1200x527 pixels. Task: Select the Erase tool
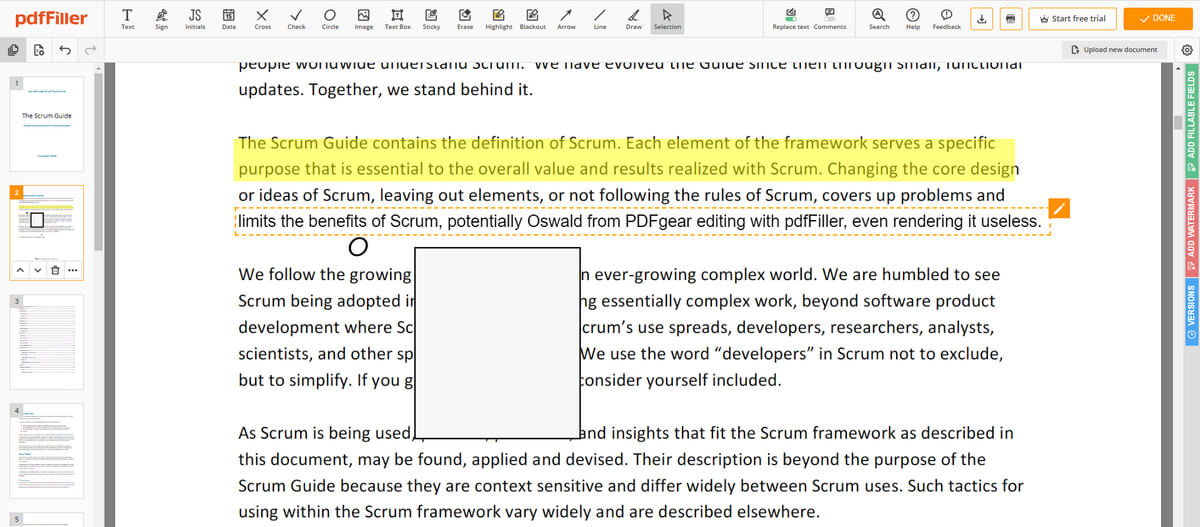pos(465,18)
